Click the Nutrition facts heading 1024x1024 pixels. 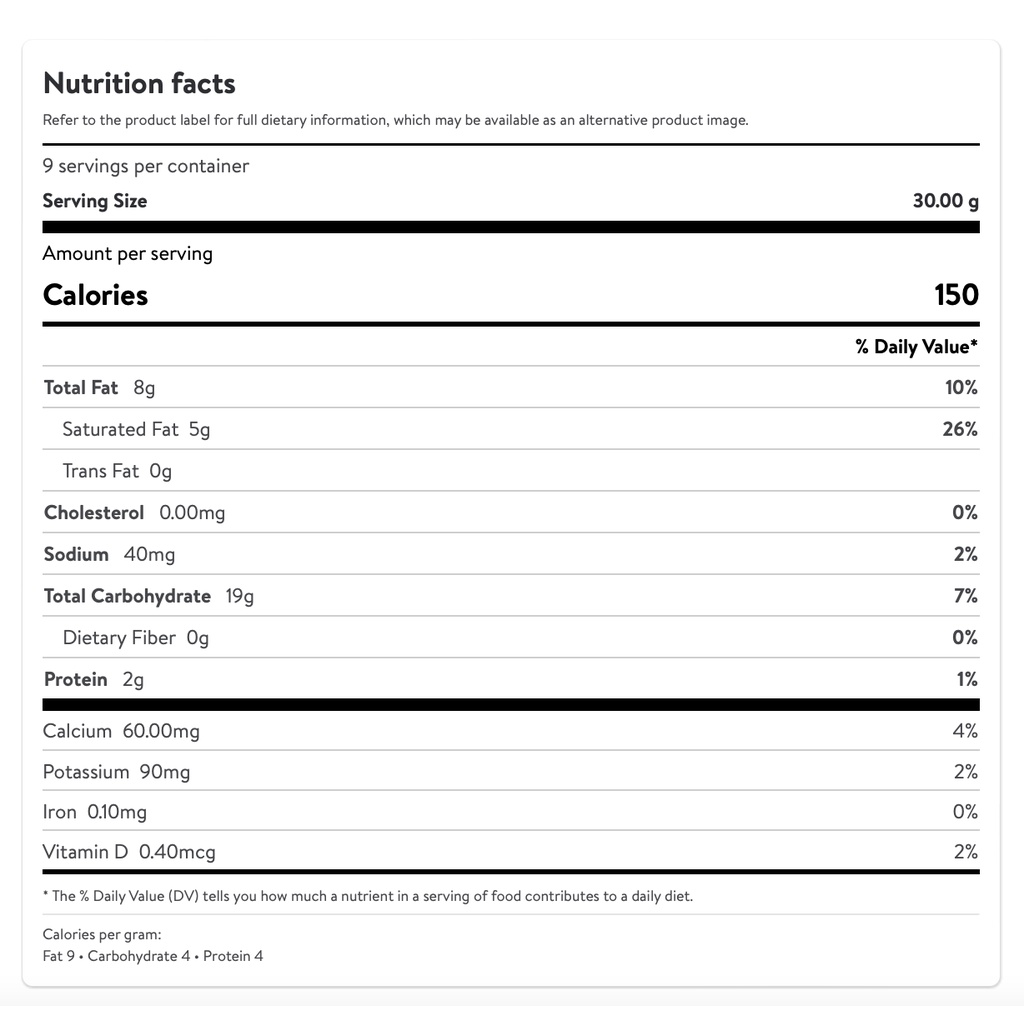pos(139,83)
